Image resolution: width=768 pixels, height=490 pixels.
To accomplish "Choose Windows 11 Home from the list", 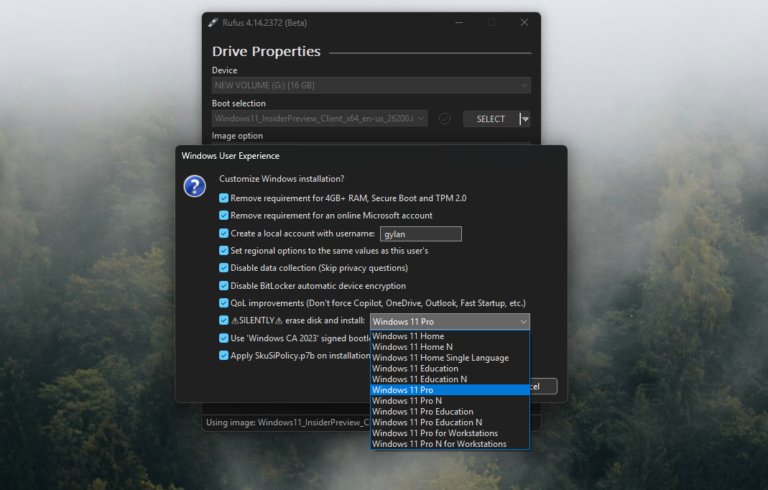I will 408,337.
